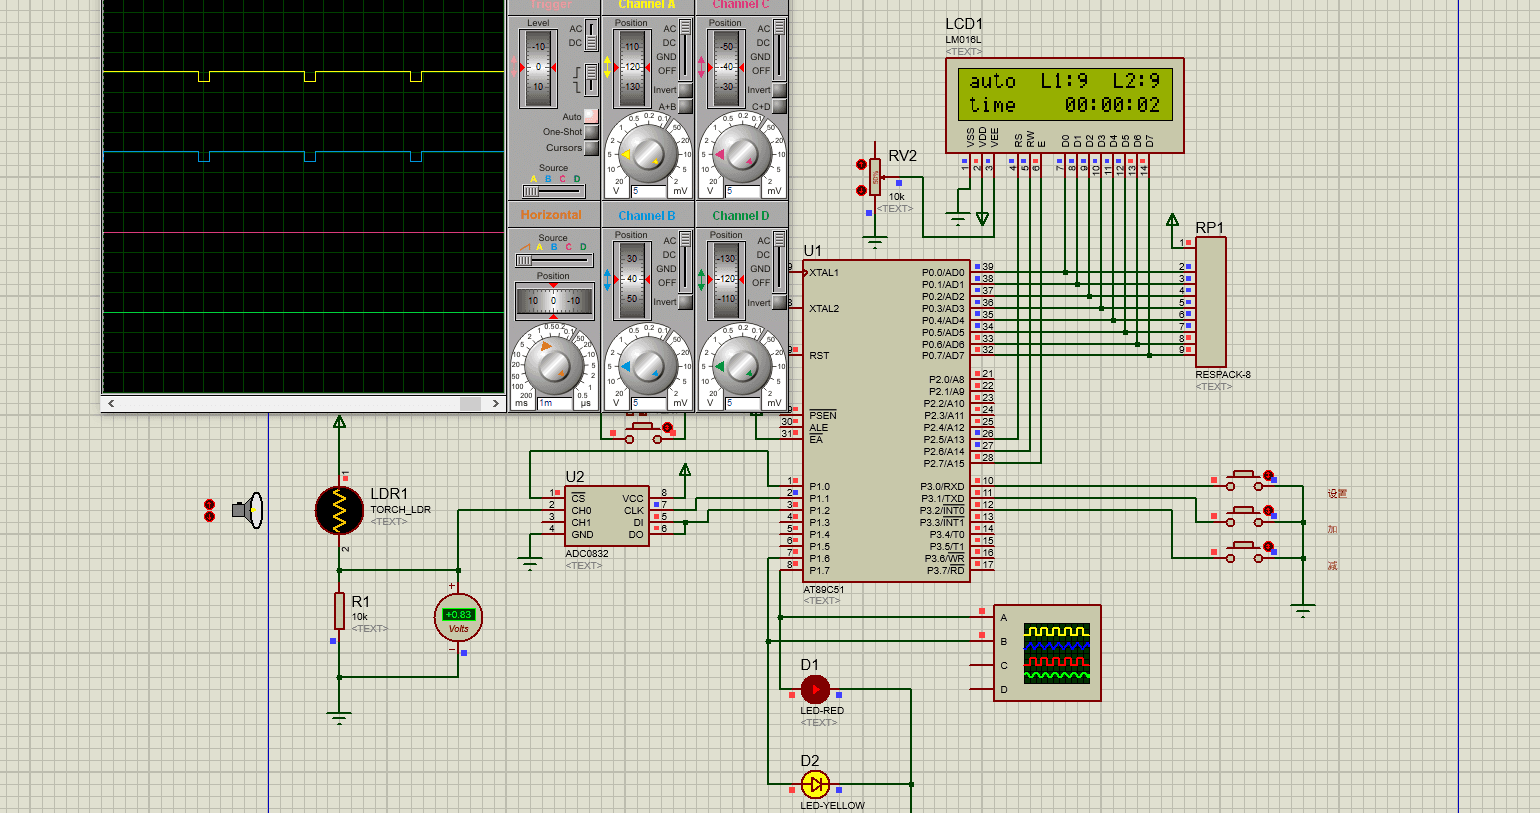Click the Channel B volts-per-division knob
The image size is (1540, 813).
[x=647, y=366]
